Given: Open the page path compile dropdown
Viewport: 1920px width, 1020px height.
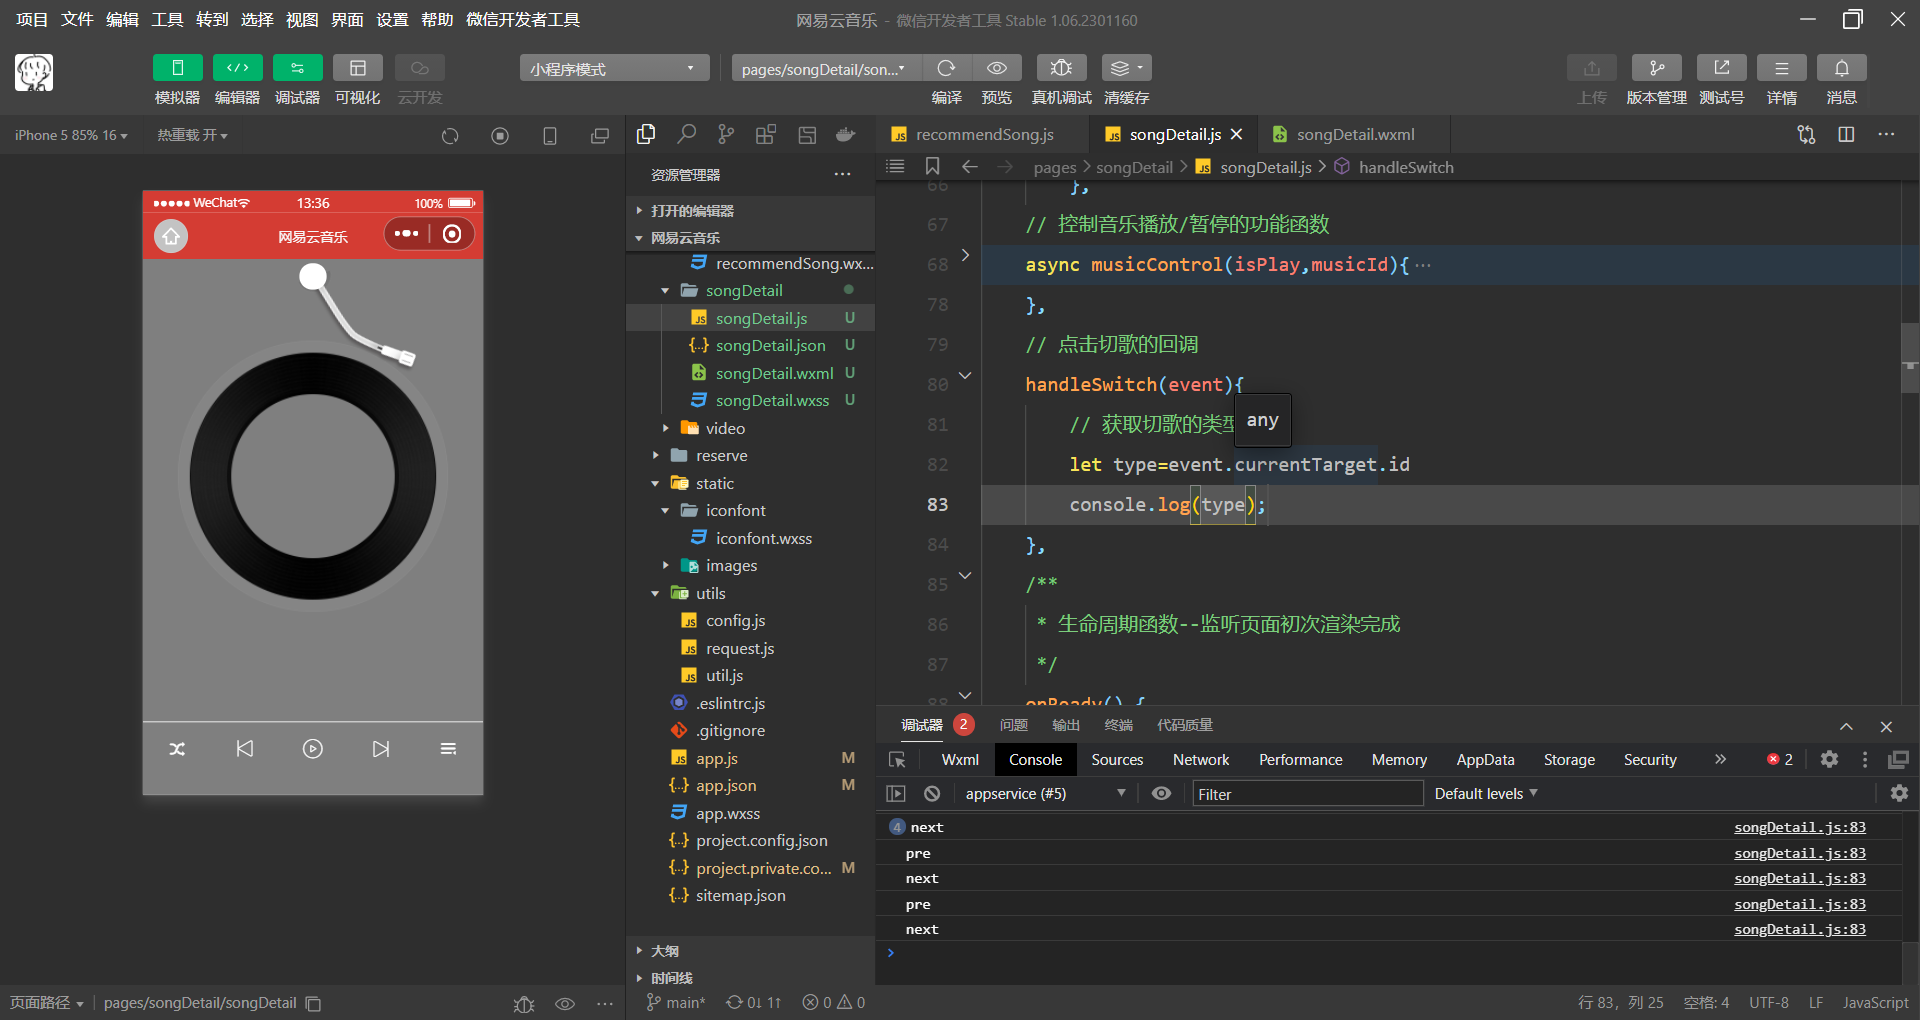Looking at the screenshot, I should click(826, 68).
